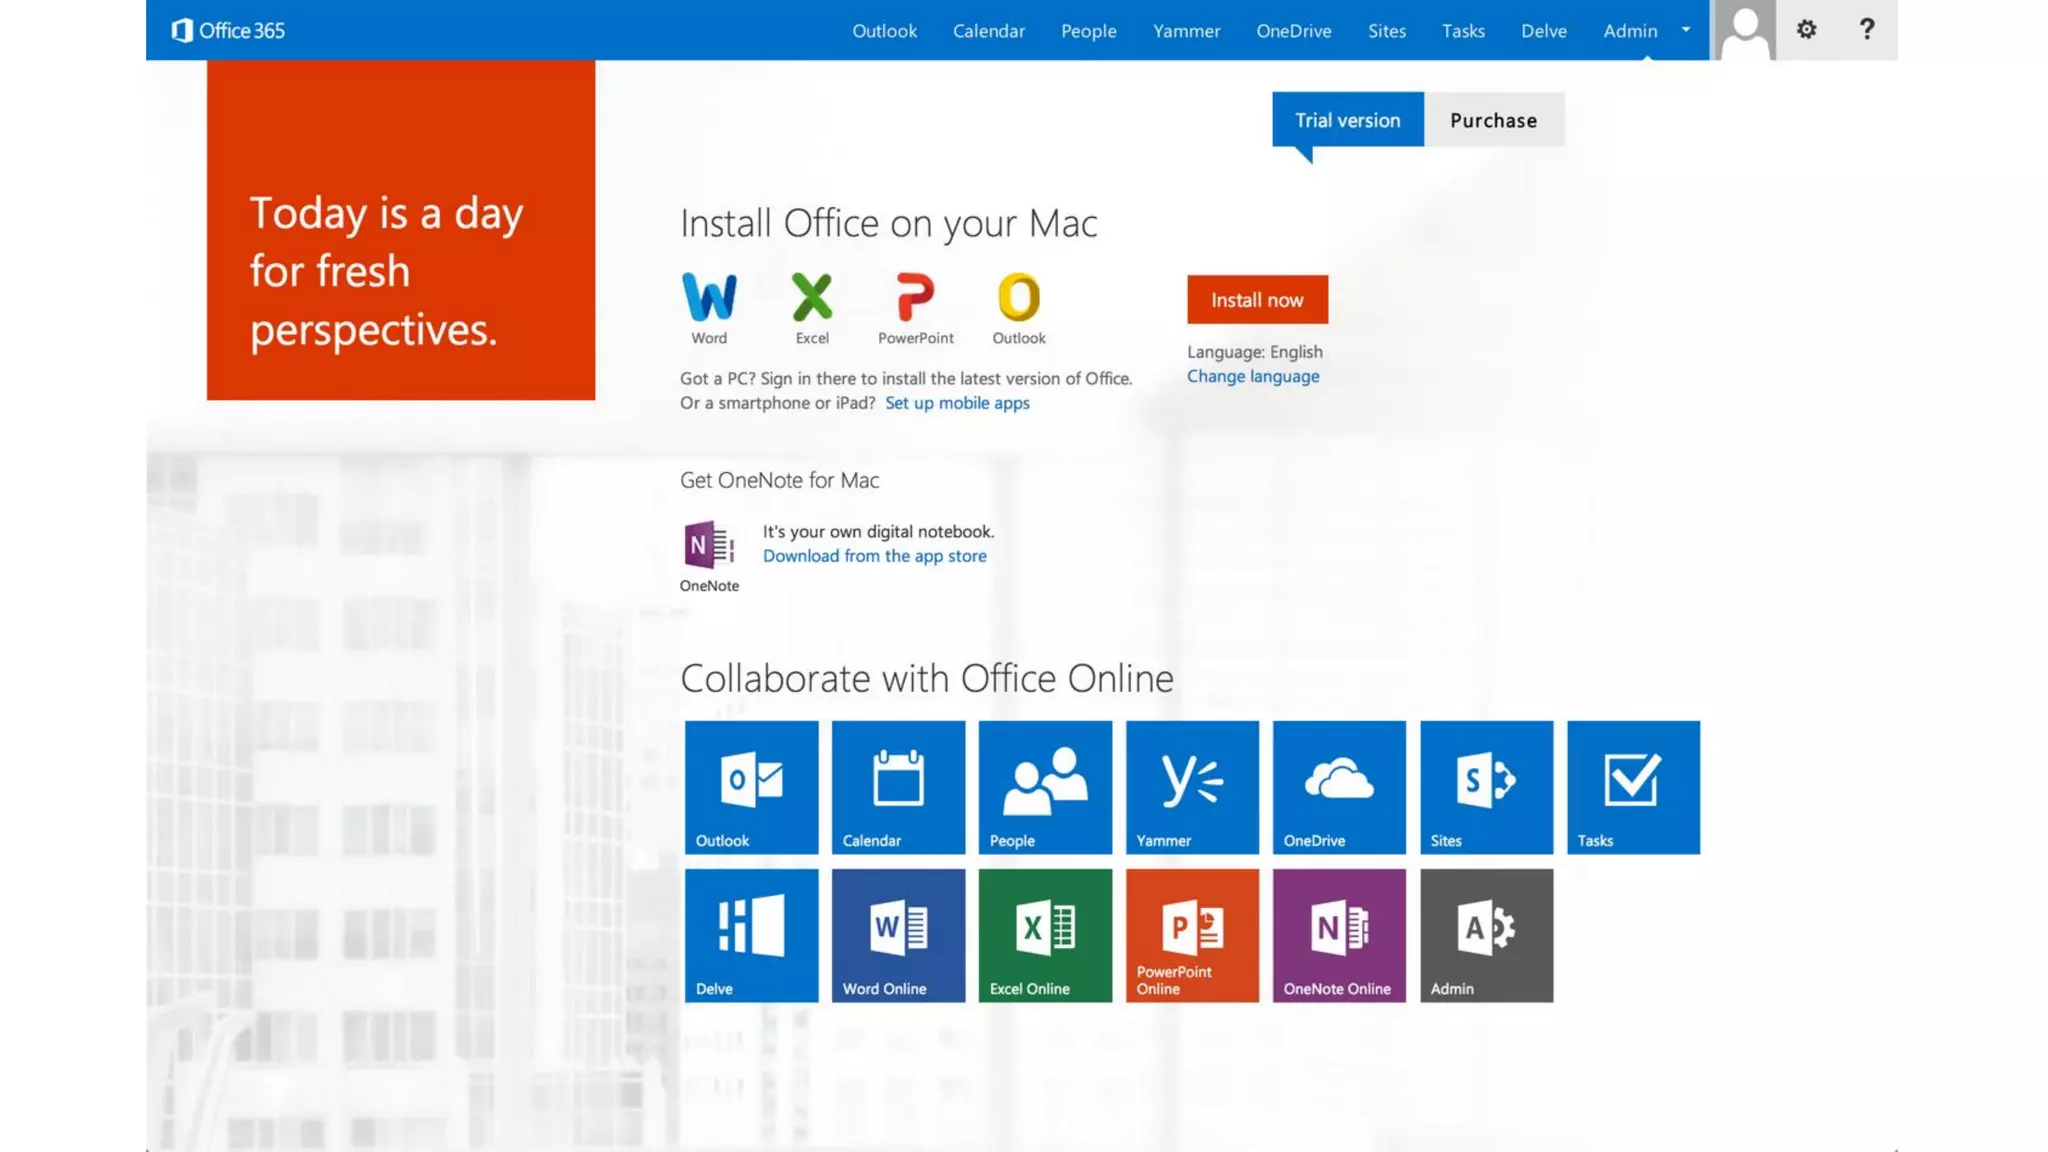The width and height of the screenshot is (2048, 1152).
Task: Follow the Set up mobile apps link
Action: (956, 403)
